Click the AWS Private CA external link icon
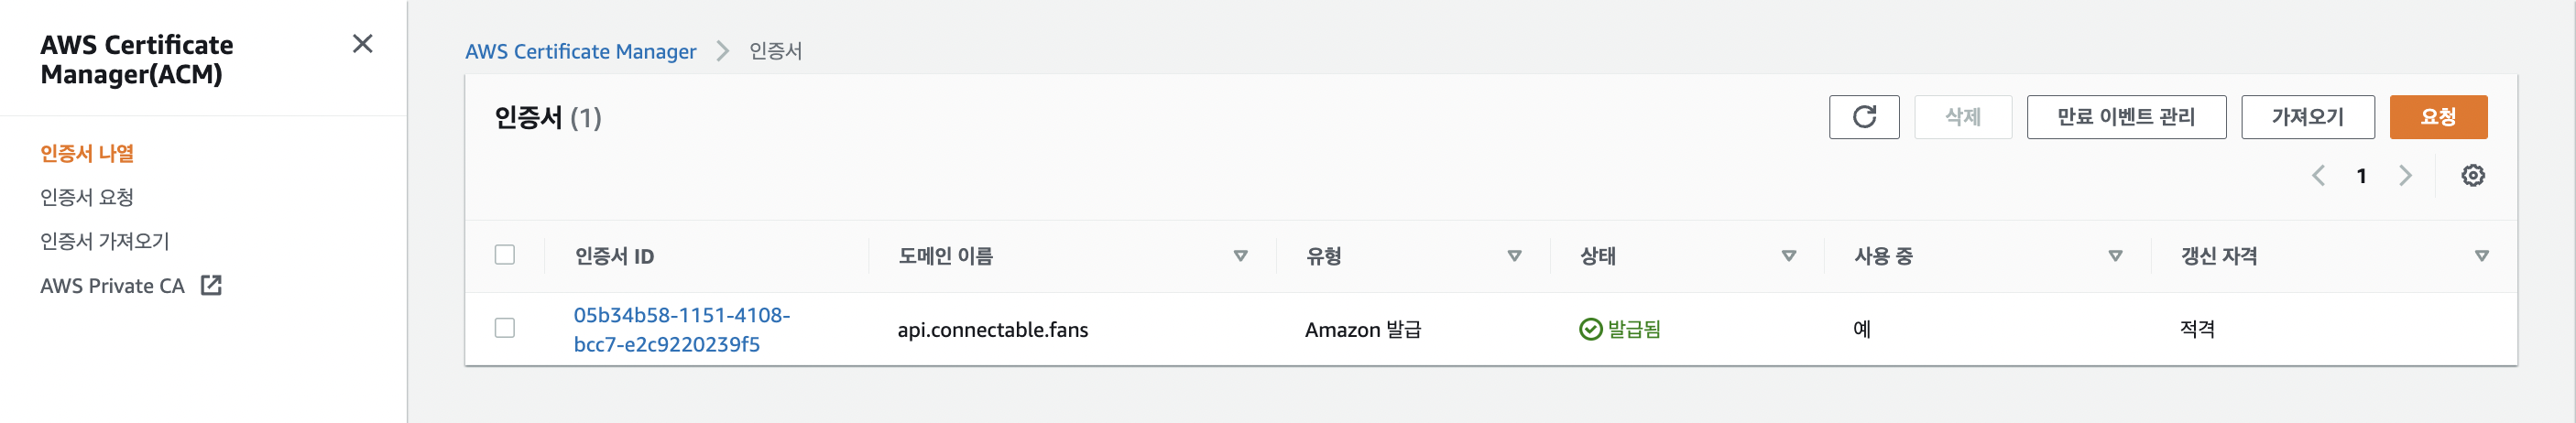The image size is (2576, 423). pos(211,286)
